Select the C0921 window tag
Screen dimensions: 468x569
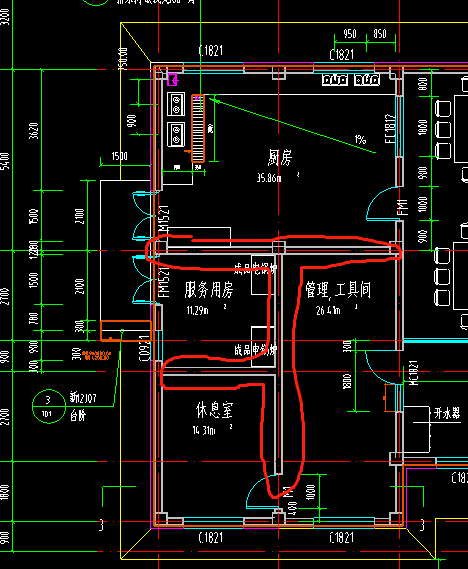click(144, 348)
